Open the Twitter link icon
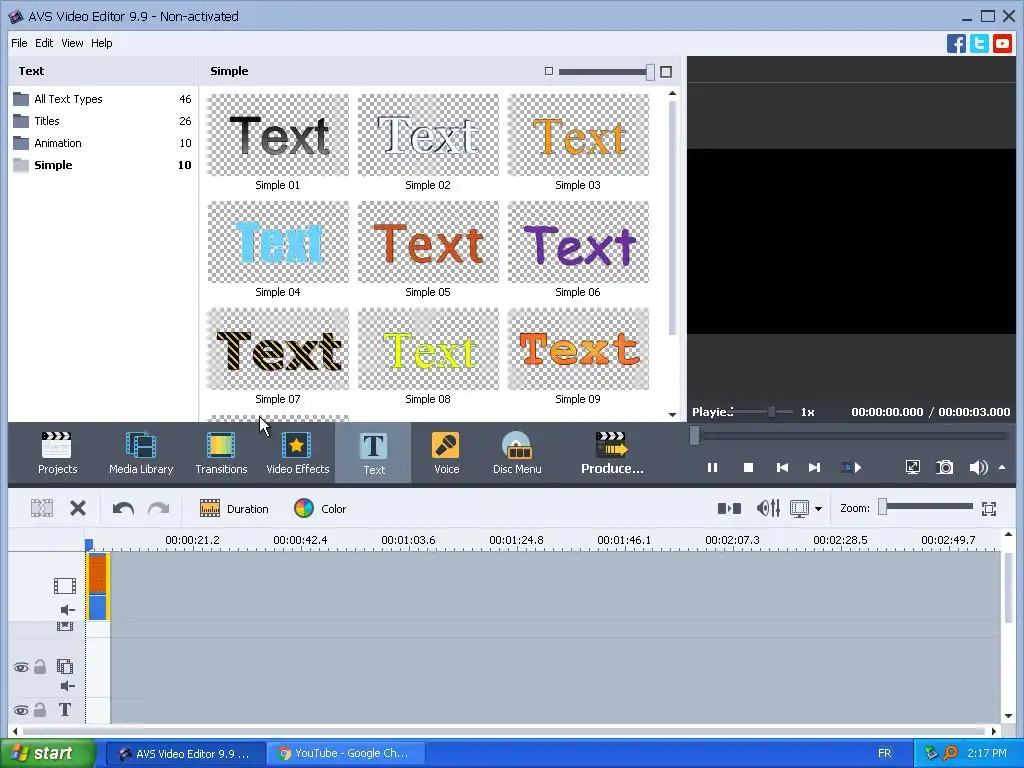1024x768 pixels. pyautogui.click(x=979, y=43)
